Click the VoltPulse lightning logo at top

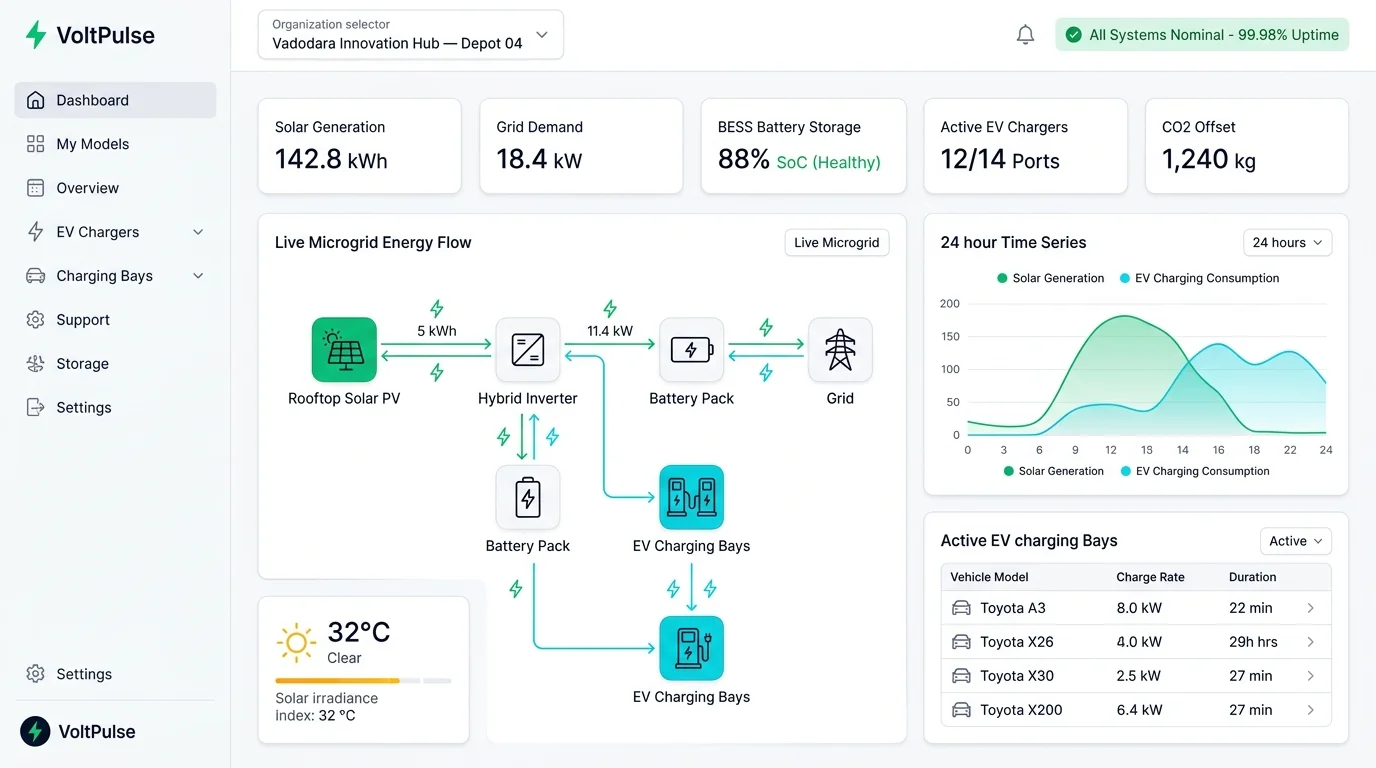[36, 35]
